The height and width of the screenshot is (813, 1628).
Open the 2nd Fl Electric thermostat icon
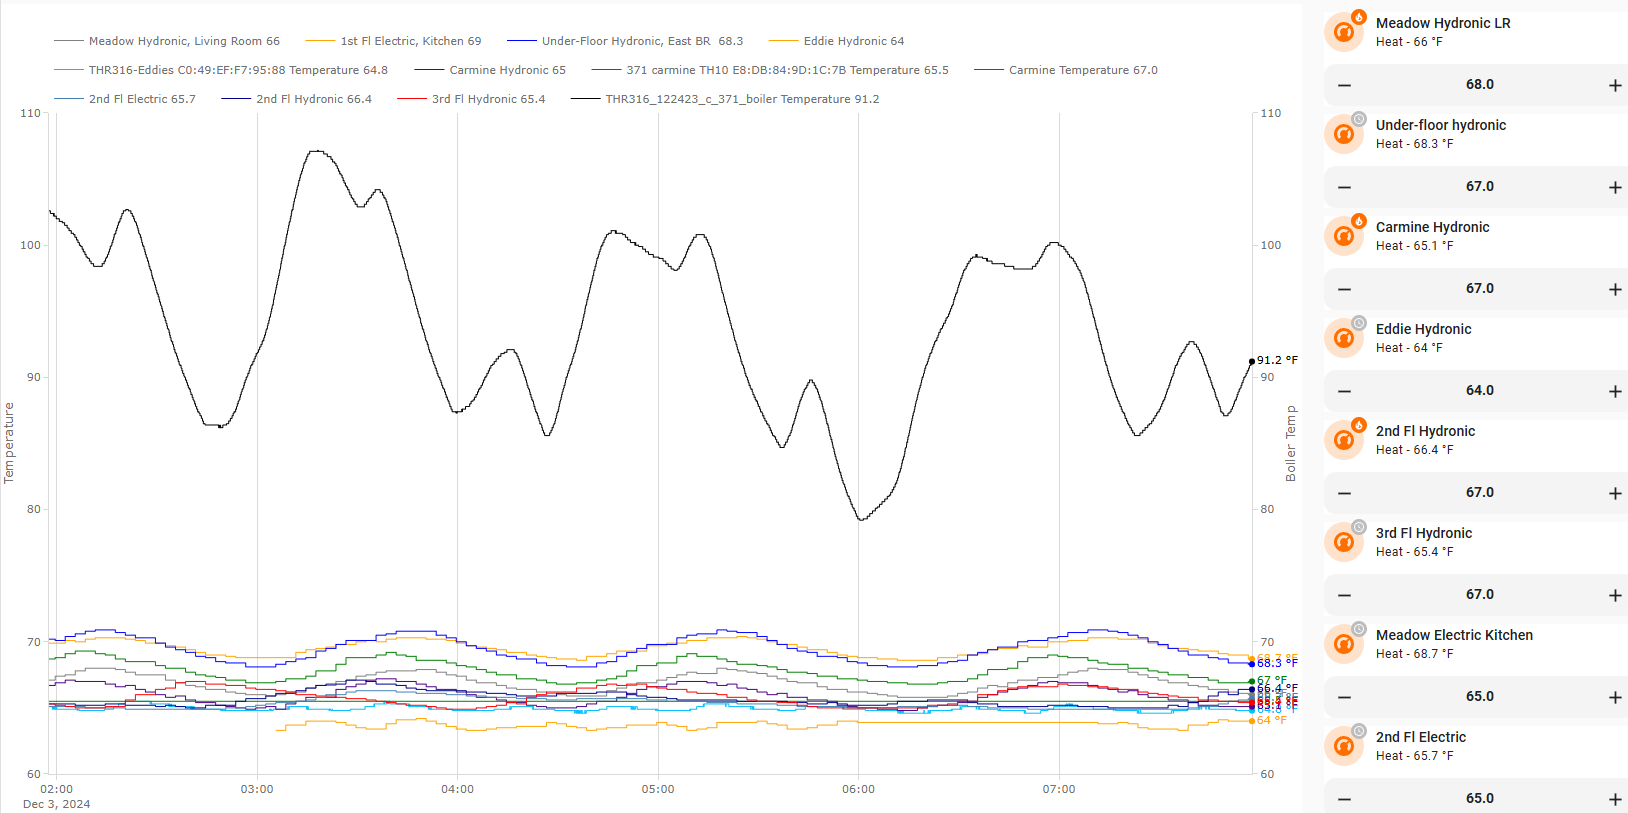coord(1344,746)
